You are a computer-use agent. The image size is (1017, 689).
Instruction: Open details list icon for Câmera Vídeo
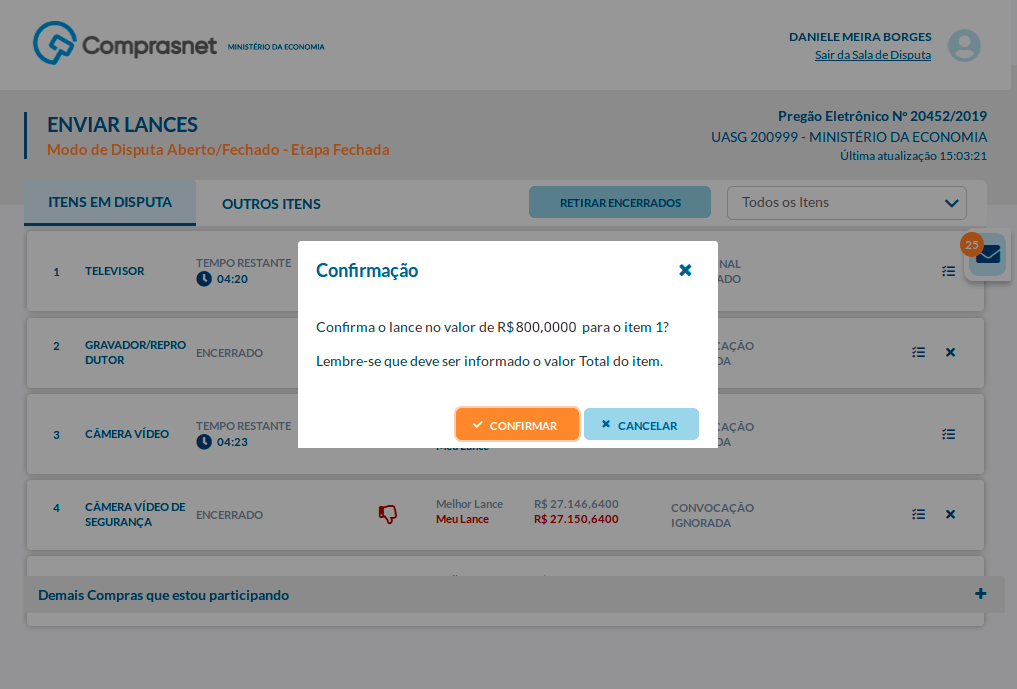(949, 434)
